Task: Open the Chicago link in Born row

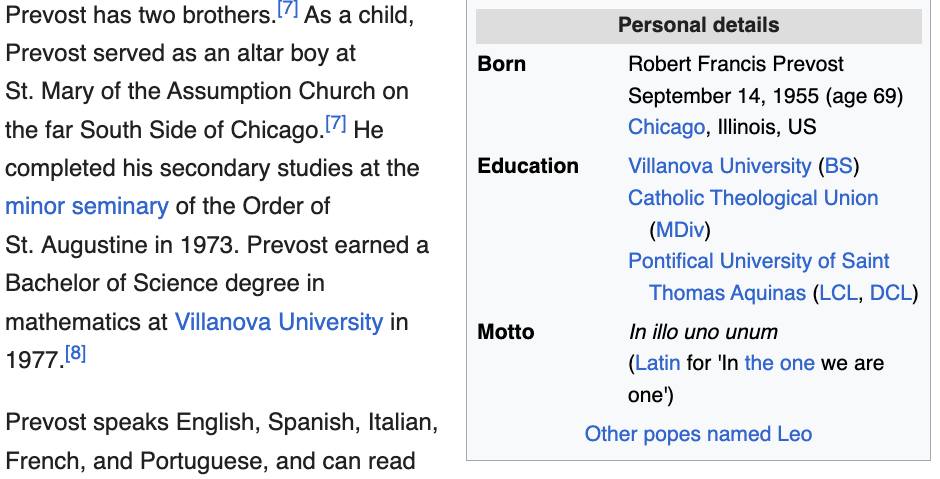Action: (666, 127)
